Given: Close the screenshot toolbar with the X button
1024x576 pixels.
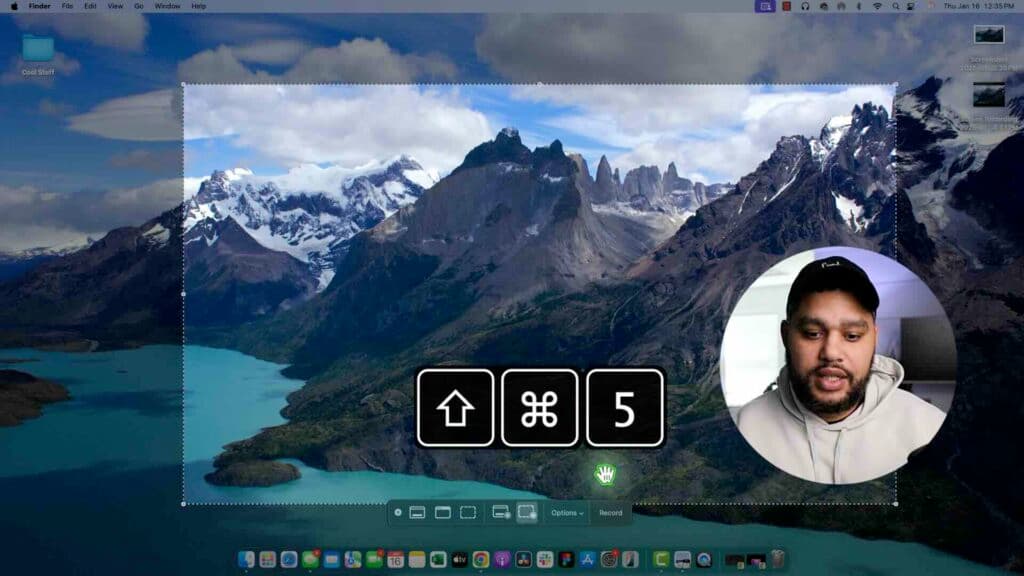Looking at the screenshot, I should point(398,513).
